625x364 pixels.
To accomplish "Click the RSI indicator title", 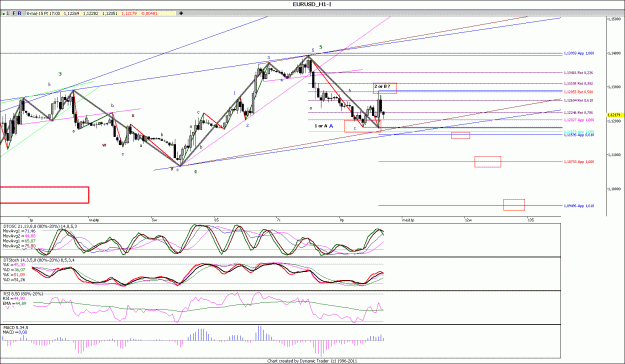I will 23,293.
